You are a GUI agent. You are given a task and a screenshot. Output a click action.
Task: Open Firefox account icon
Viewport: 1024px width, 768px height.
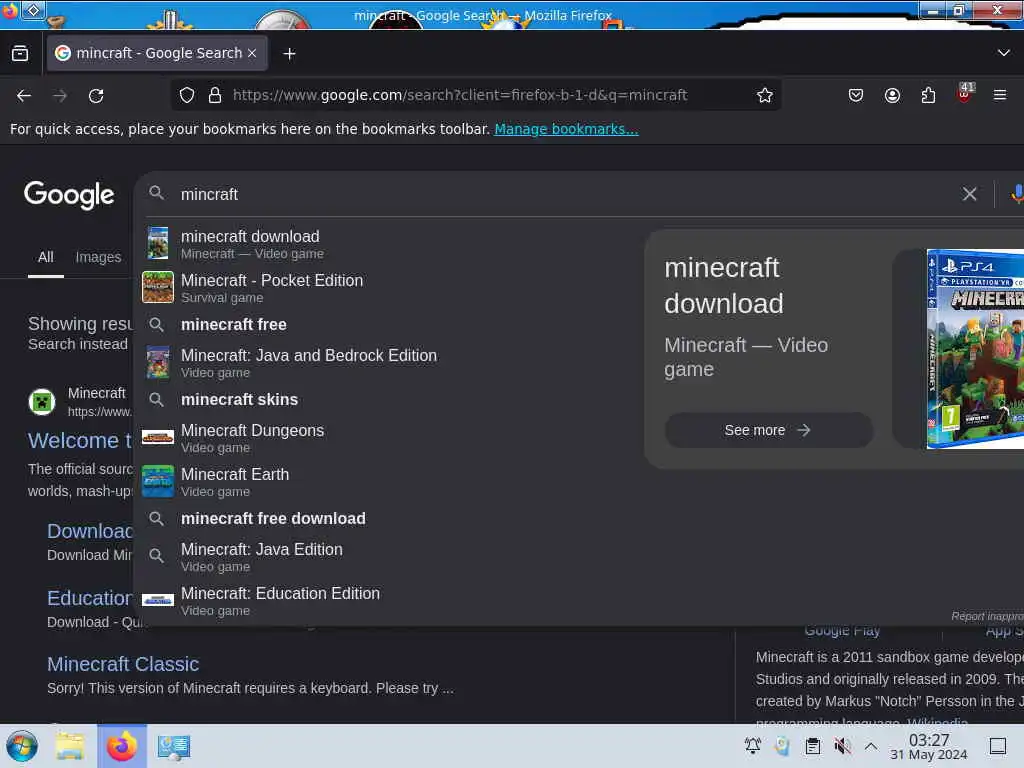point(892,95)
